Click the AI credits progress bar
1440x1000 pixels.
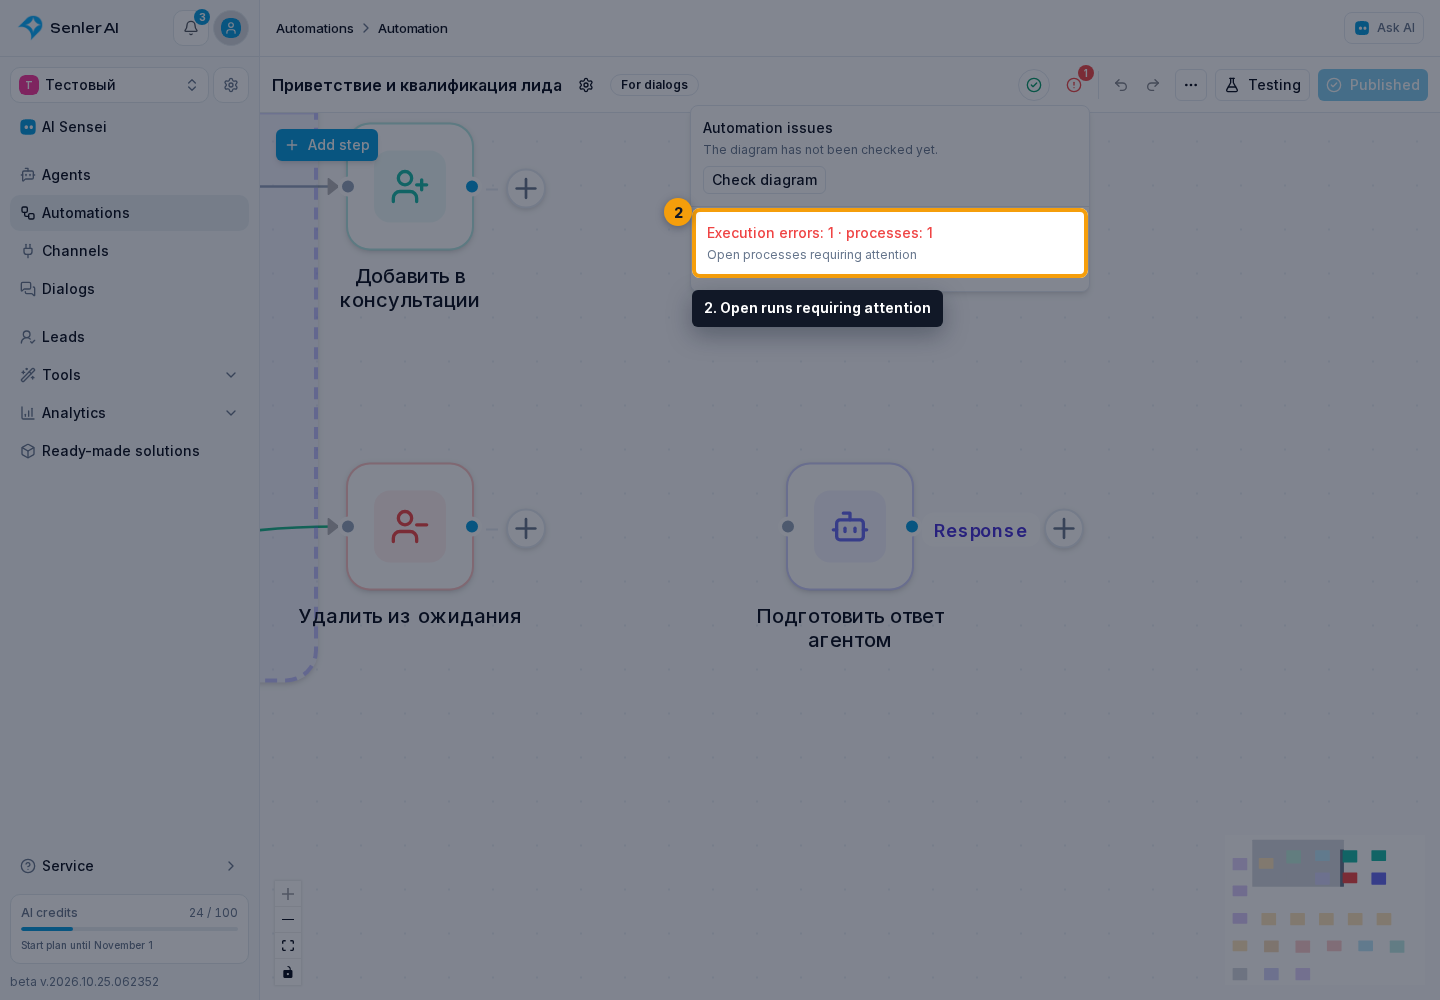(x=129, y=929)
